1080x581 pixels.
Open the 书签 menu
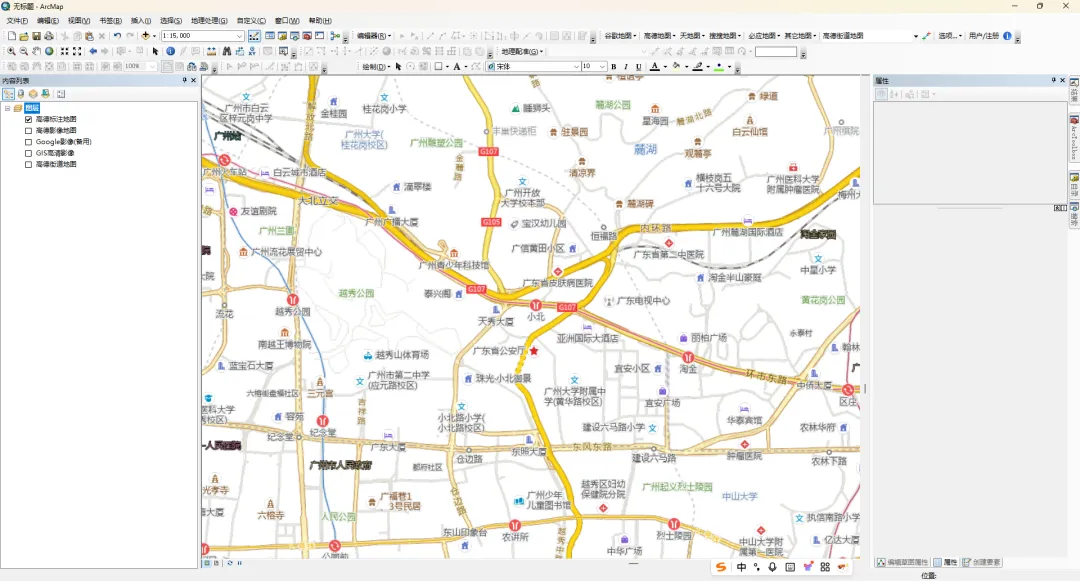tap(110, 21)
